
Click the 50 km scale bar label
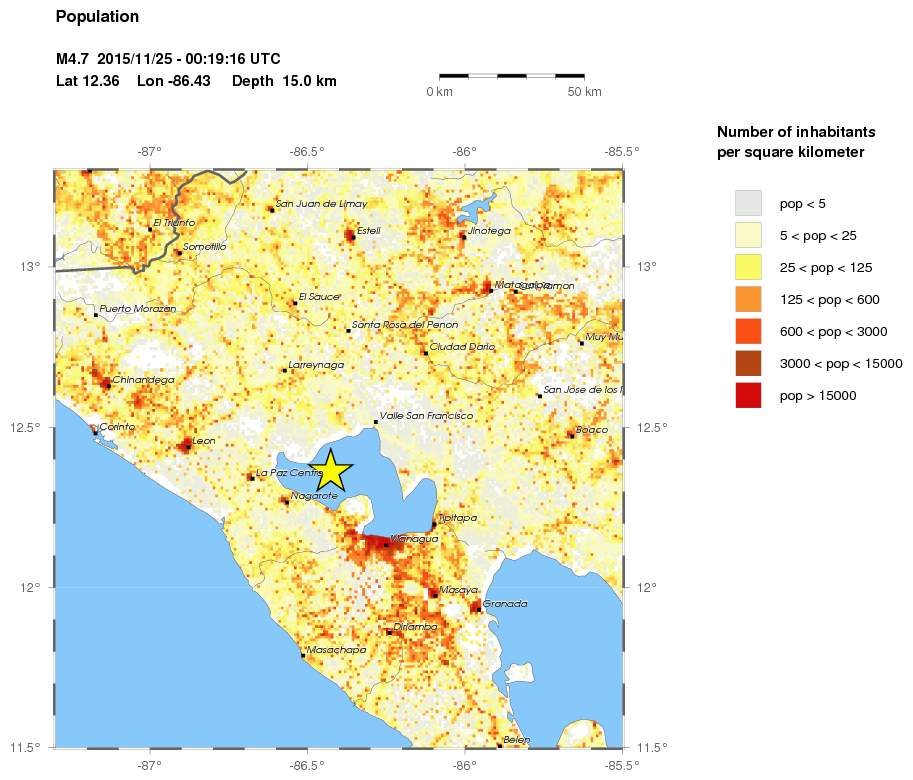585,92
